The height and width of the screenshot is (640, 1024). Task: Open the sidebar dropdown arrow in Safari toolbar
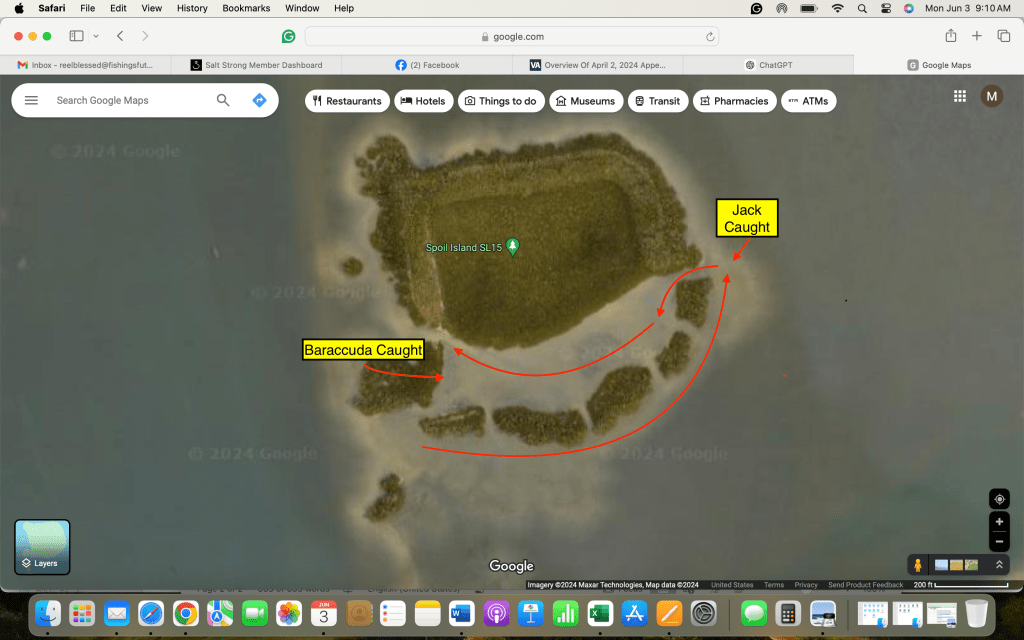coord(96,36)
